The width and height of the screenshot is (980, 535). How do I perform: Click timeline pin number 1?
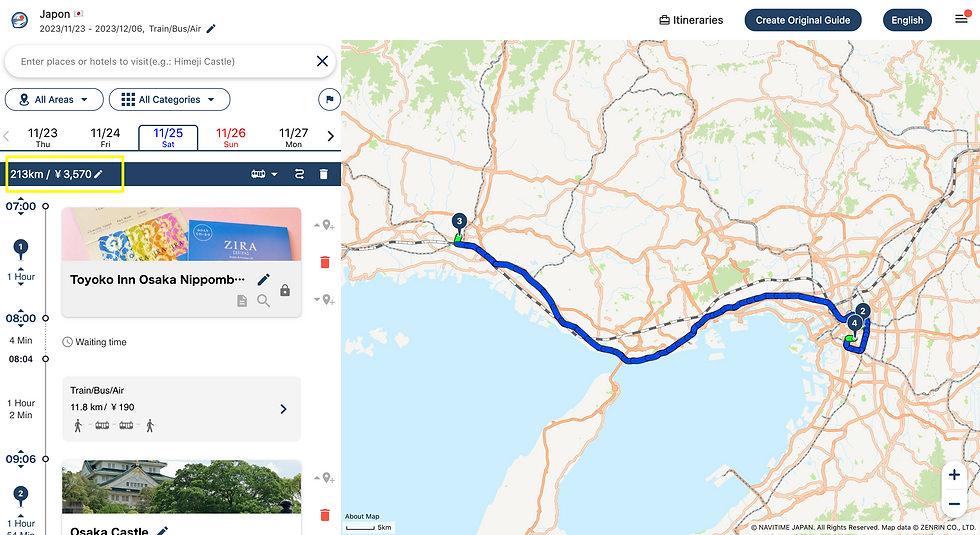click(x=21, y=249)
